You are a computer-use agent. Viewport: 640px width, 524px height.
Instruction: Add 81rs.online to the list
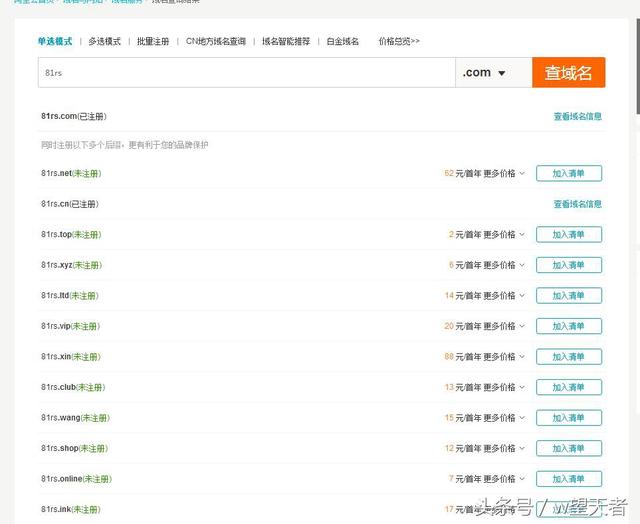coord(569,479)
